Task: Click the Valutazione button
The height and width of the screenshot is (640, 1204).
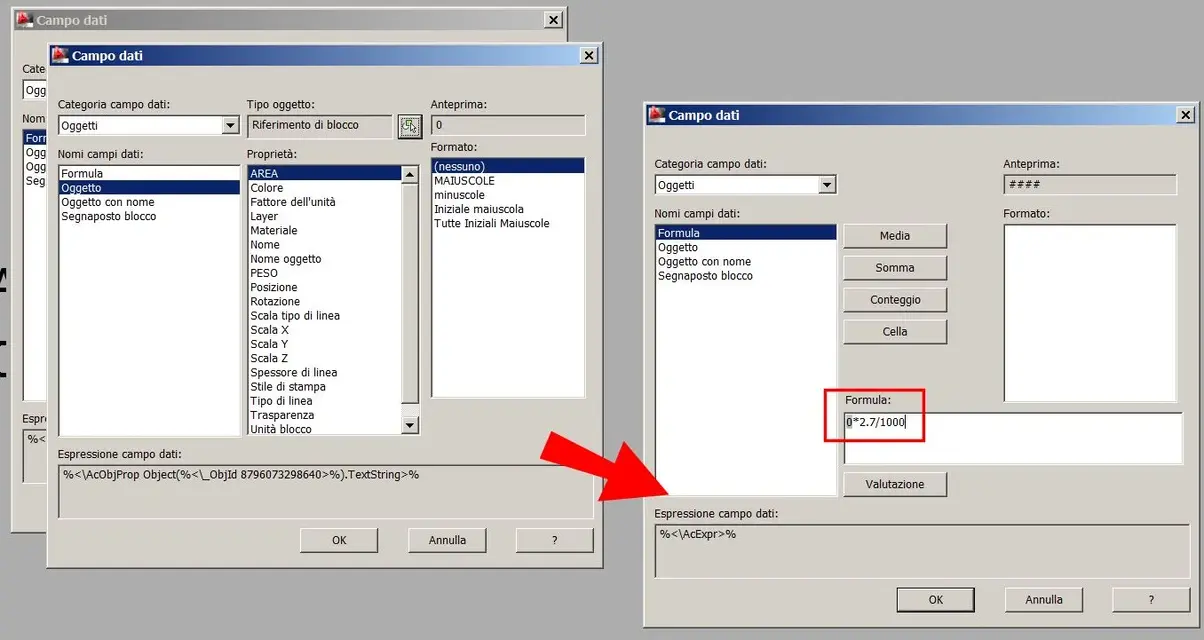Action: (895, 484)
